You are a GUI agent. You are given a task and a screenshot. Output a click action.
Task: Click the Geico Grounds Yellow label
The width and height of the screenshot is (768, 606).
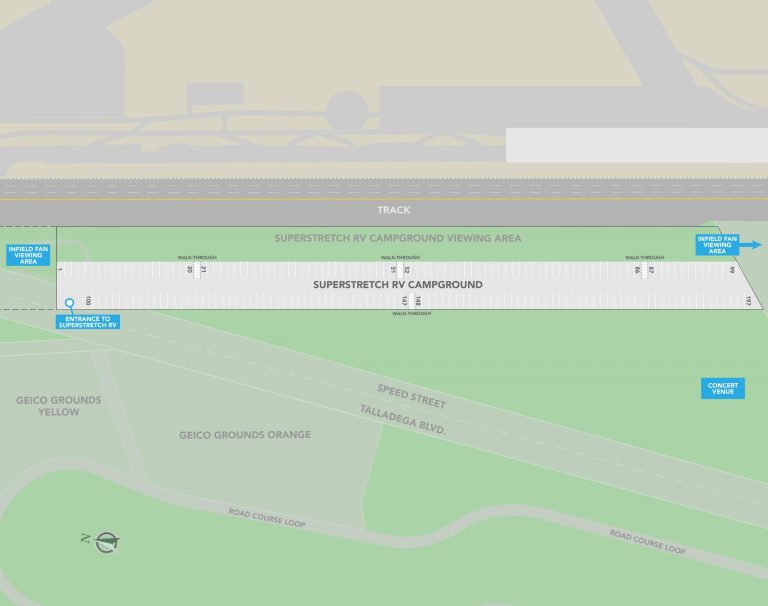pos(59,406)
